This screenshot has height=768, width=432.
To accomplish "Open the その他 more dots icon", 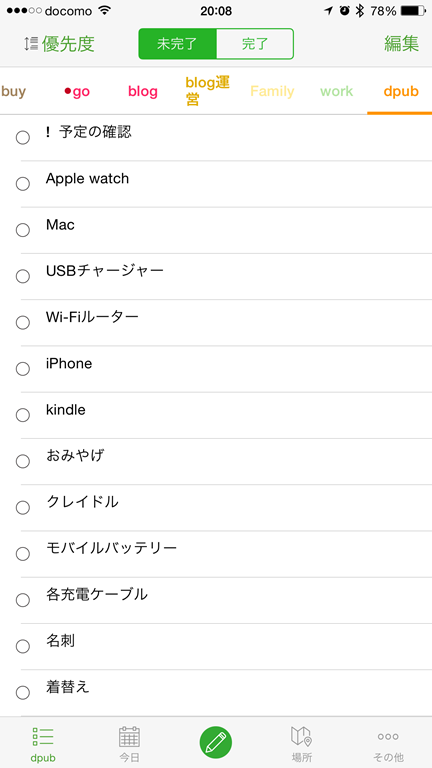I will (388, 736).
